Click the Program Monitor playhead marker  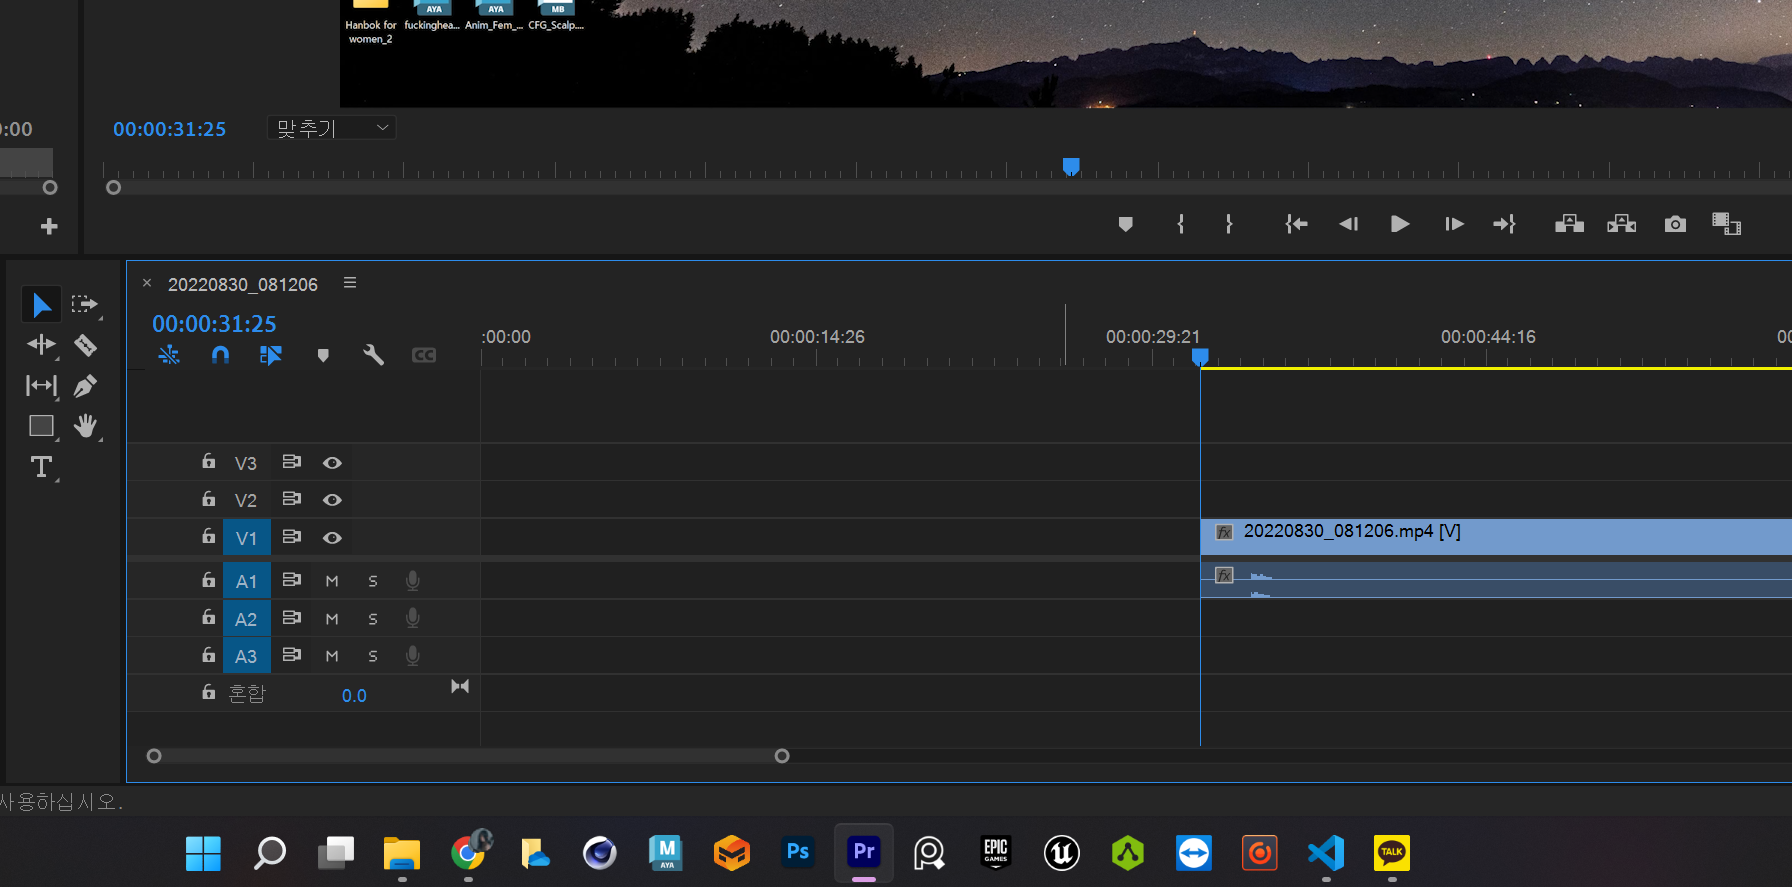[1071, 166]
